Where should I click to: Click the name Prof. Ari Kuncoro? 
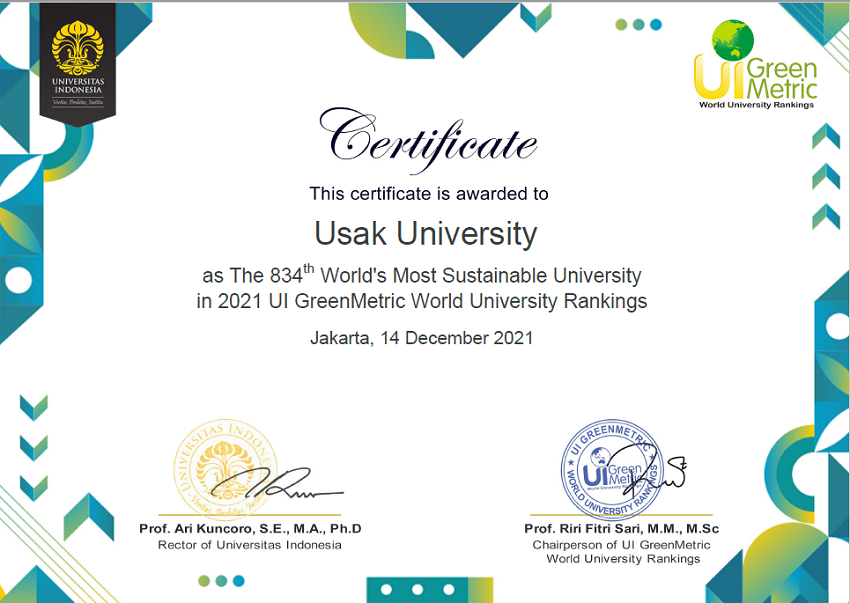pyautogui.click(x=249, y=528)
